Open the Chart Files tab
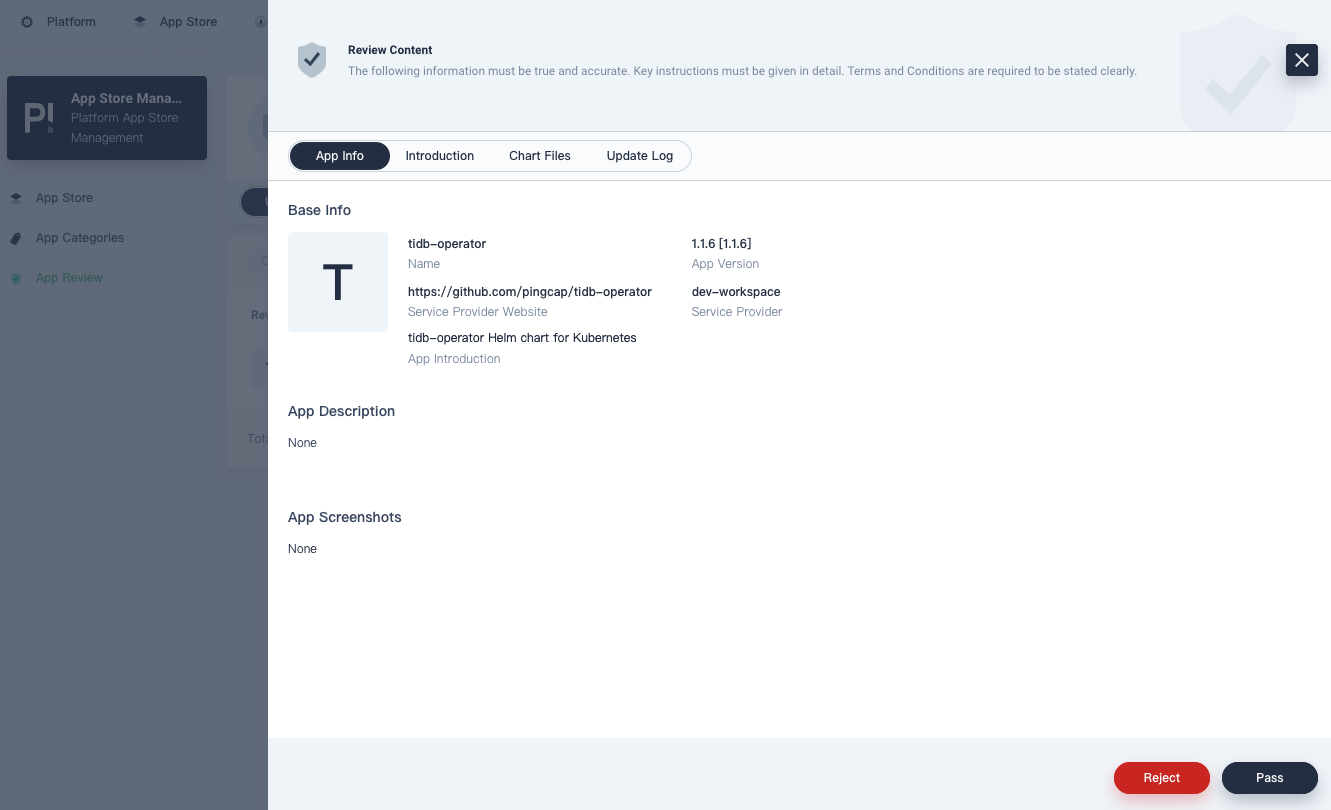1331x810 pixels. (540, 156)
